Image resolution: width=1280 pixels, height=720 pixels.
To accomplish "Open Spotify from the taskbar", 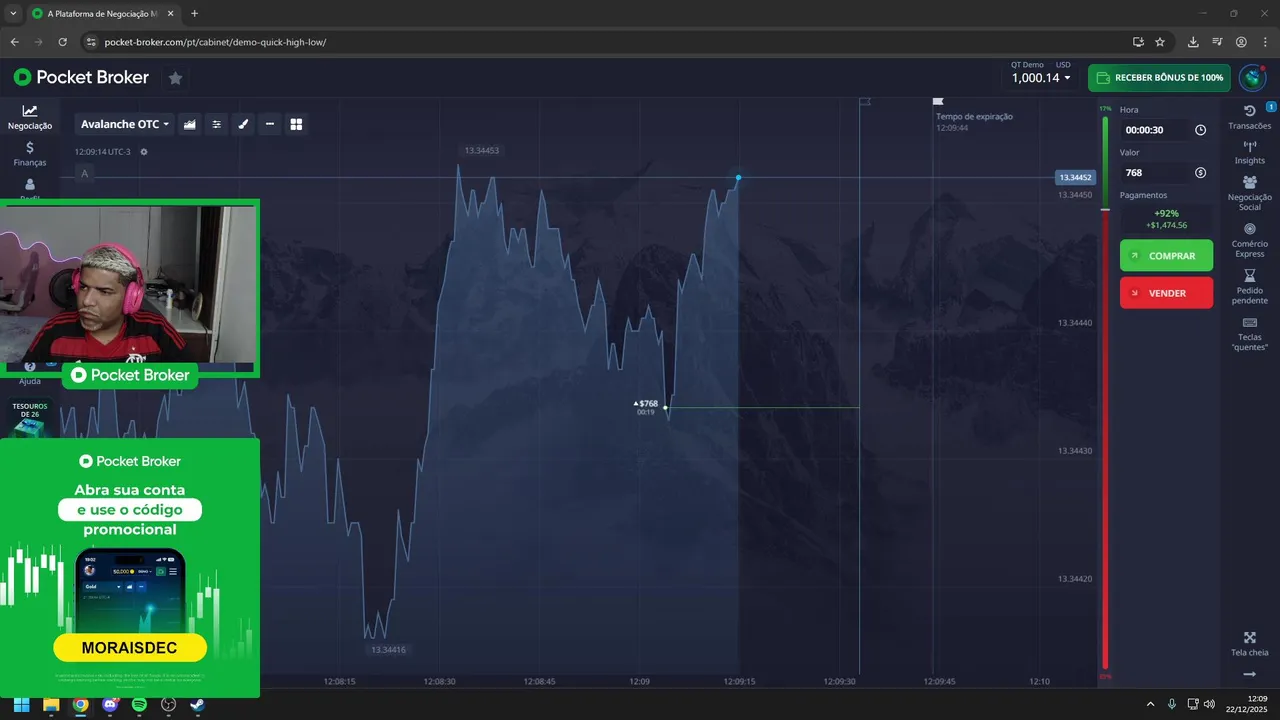I will 139,704.
